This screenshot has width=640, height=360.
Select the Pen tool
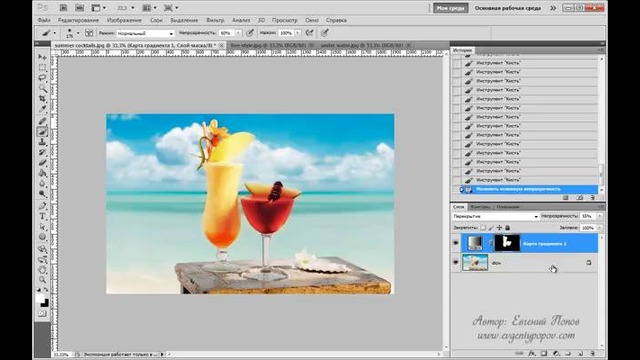[x=42, y=206]
